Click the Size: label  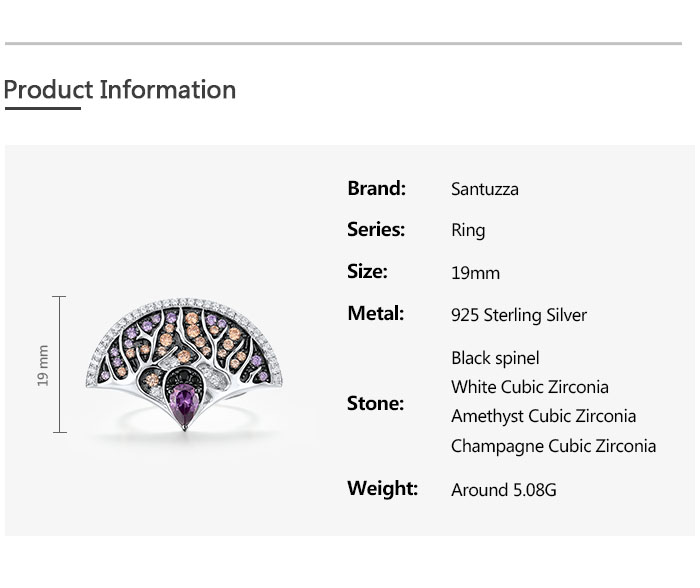point(367,271)
